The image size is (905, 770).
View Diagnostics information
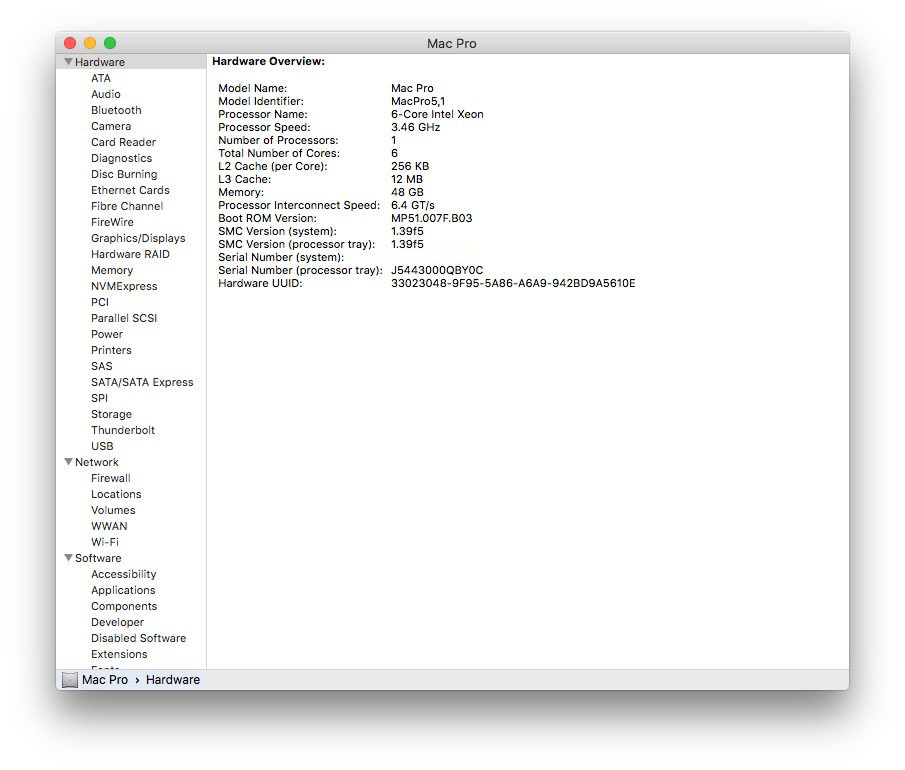[x=121, y=158]
